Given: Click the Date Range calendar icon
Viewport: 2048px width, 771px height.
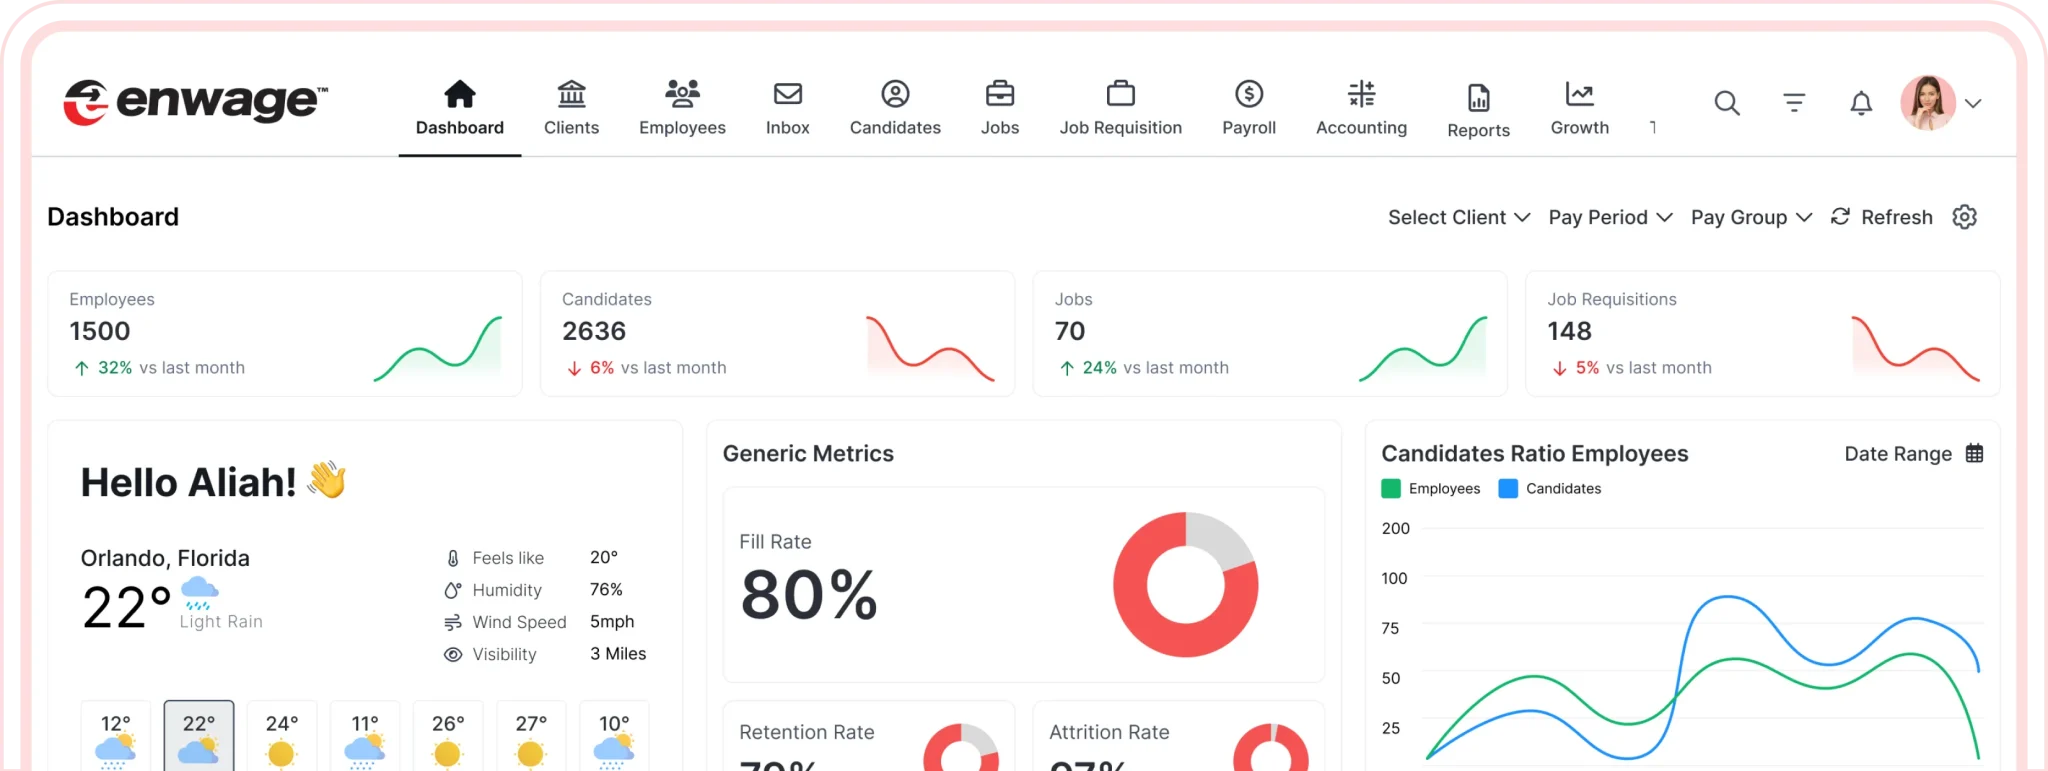Looking at the screenshot, I should click(1974, 453).
